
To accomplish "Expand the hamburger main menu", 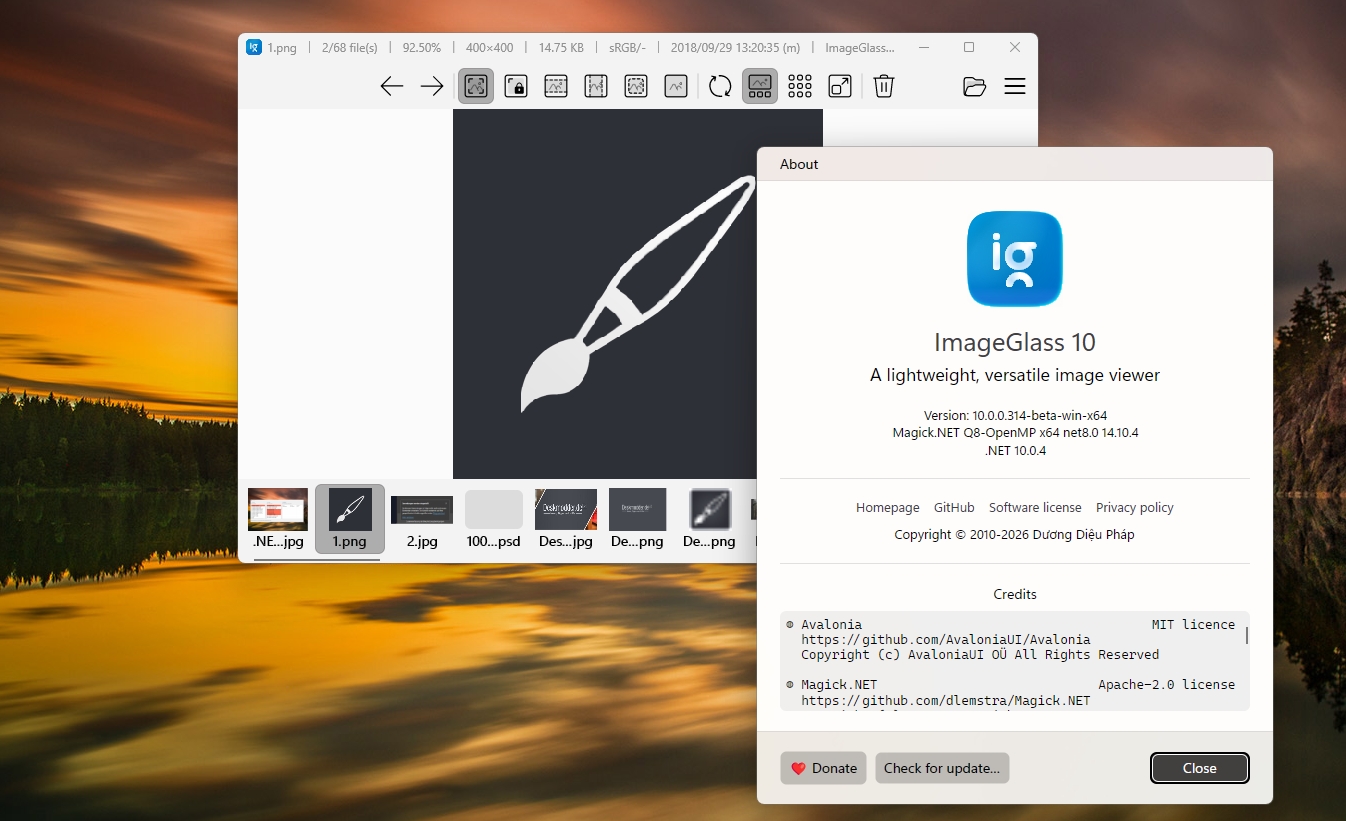I will 1015,87.
